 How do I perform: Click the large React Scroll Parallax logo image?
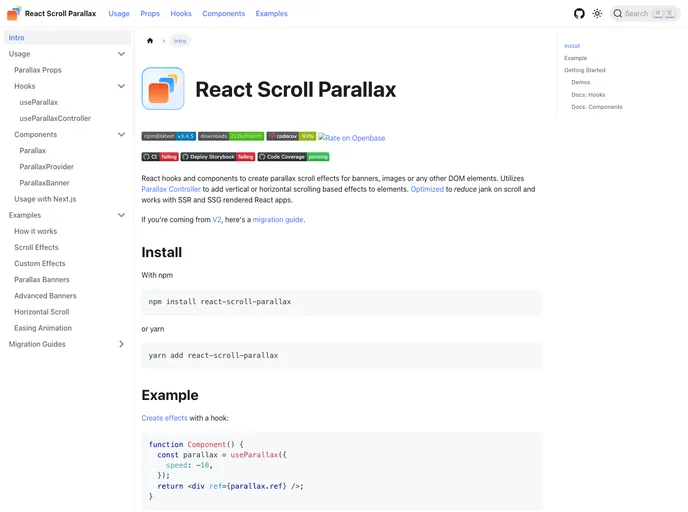163,89
